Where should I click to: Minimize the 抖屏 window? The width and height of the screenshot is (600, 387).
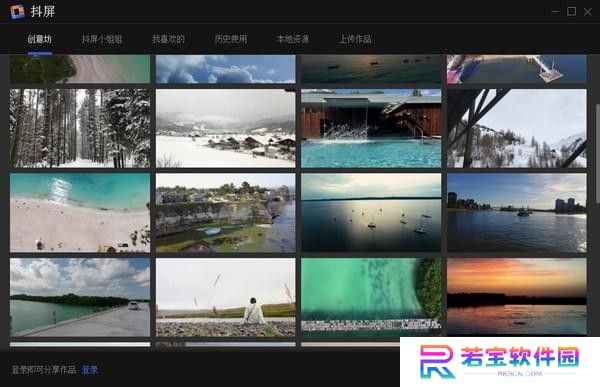point(555,11)
